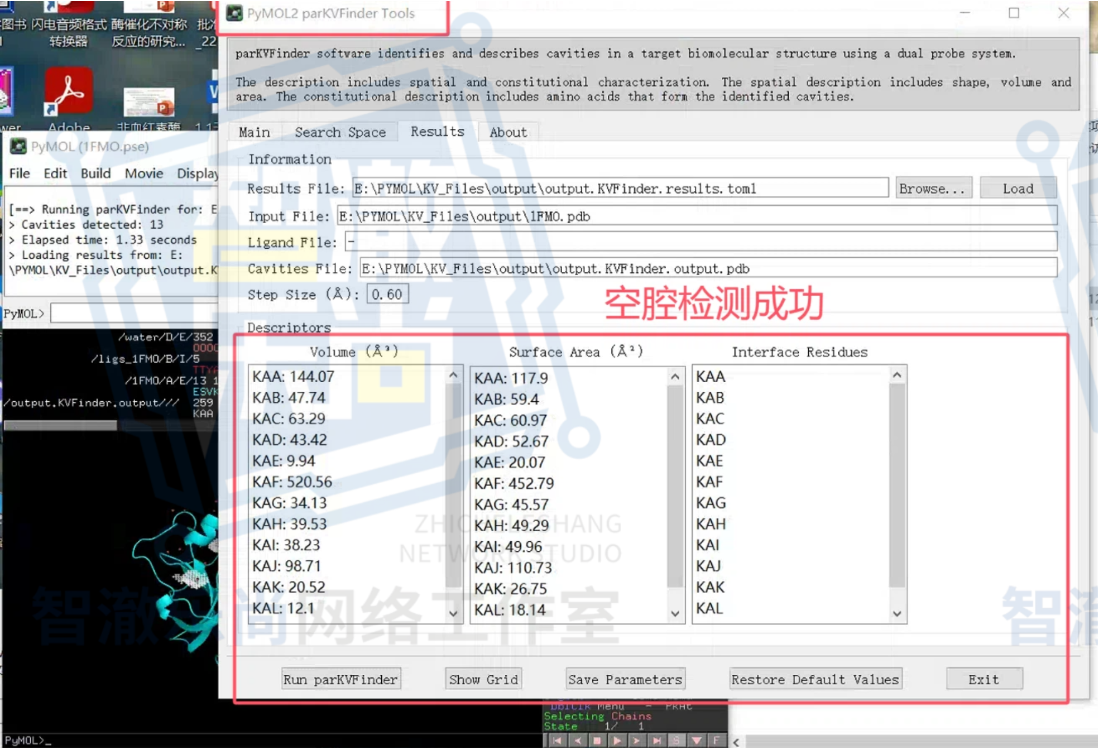Toggle the S sequence viewer button
The height and width of the screenshot is (748, 1098).
tap(676, 740)
